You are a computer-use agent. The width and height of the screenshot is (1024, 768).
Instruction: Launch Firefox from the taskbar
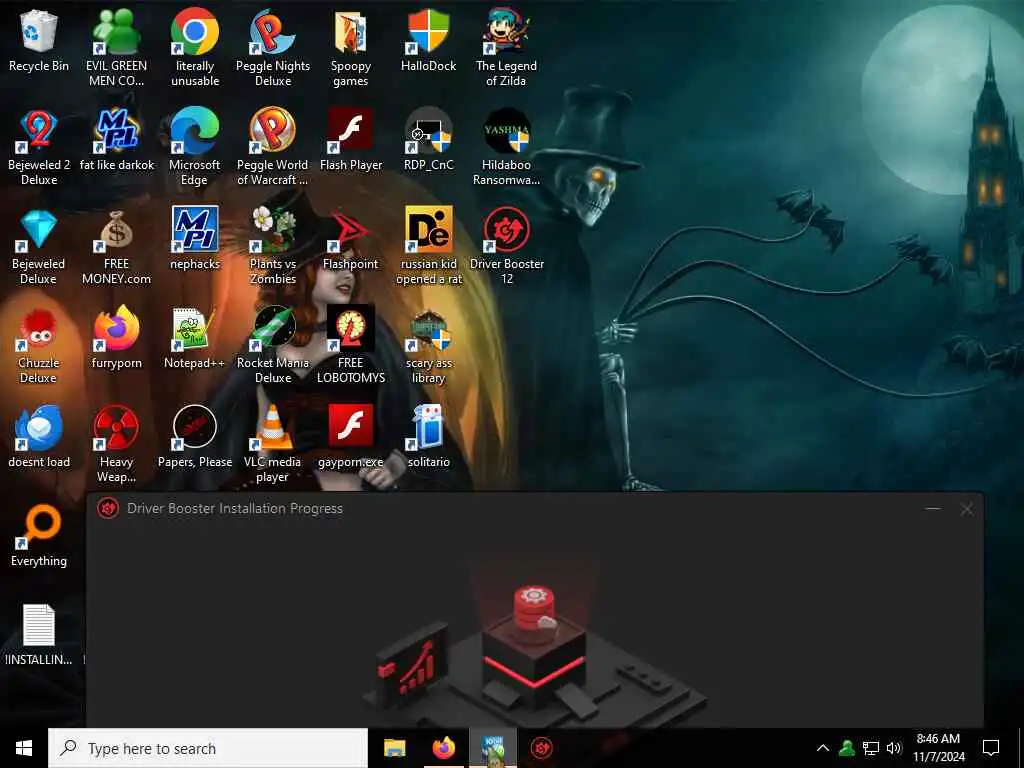443,748
